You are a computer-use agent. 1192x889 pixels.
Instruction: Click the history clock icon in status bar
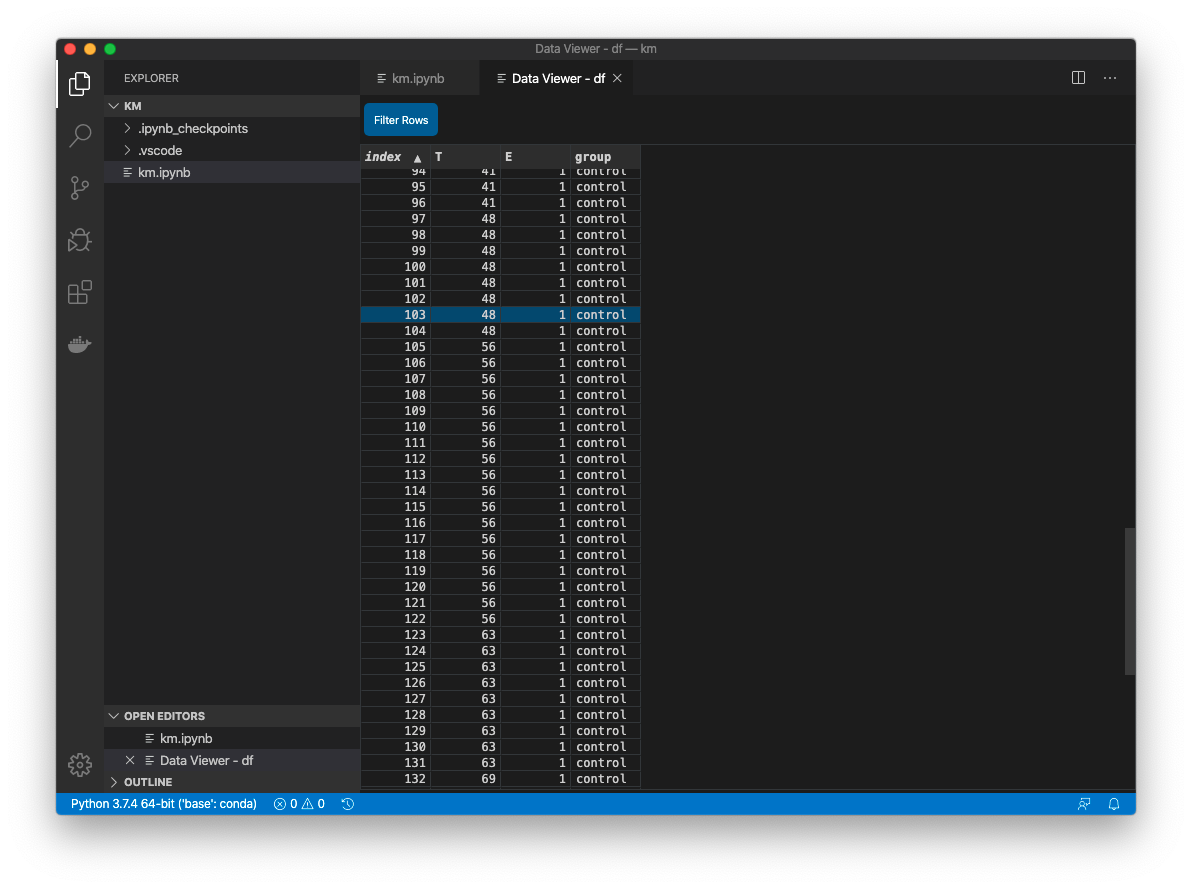pos(347,804)
